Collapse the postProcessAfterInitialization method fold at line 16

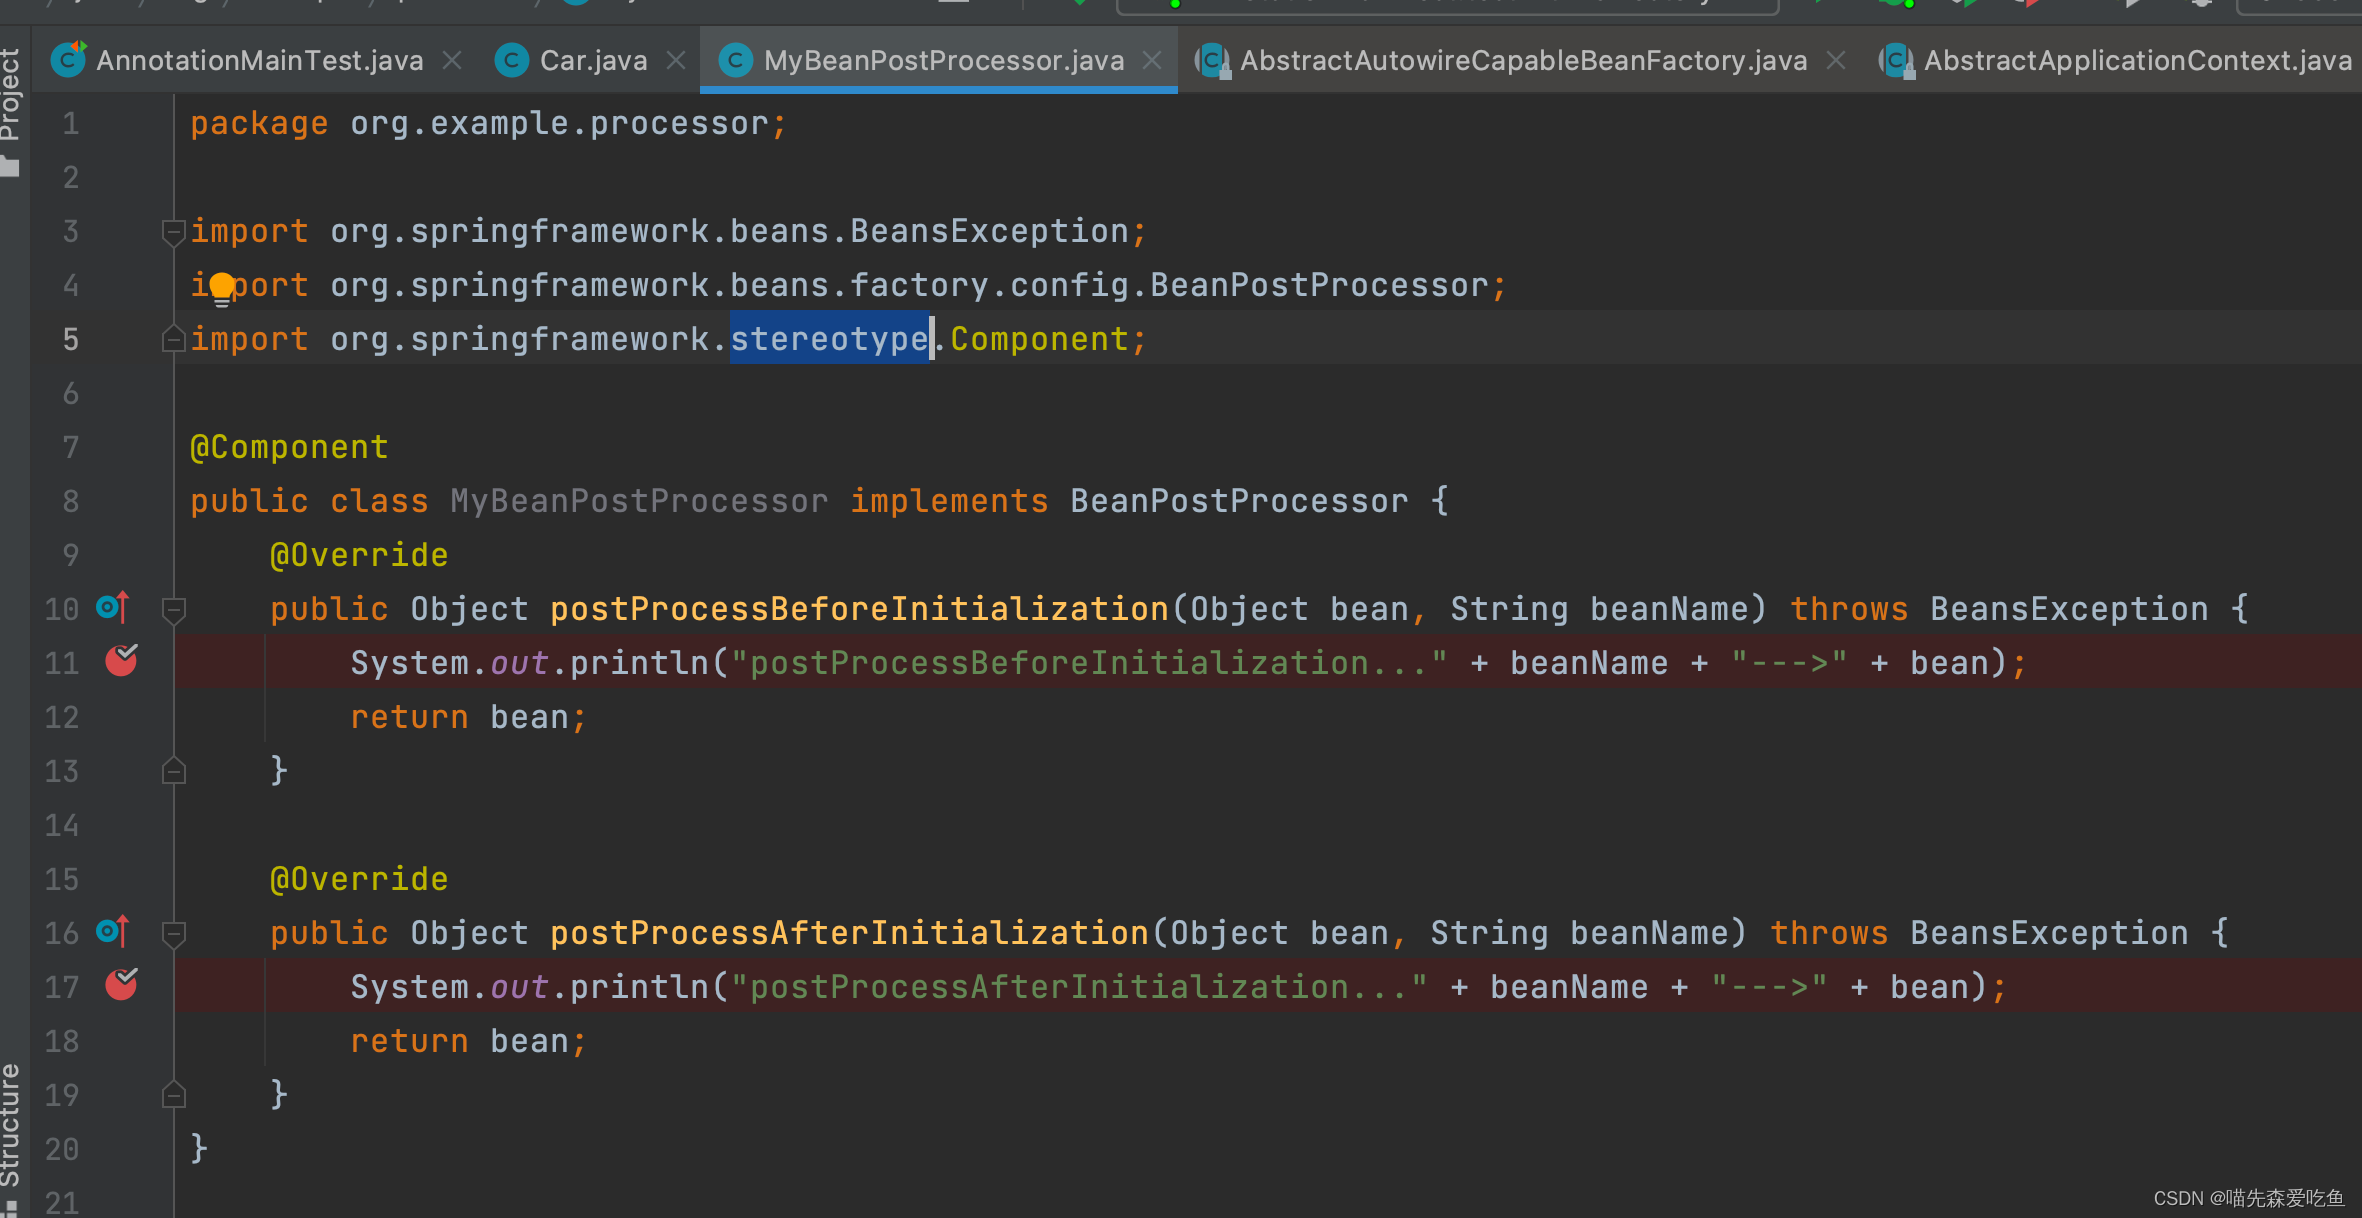173,932
